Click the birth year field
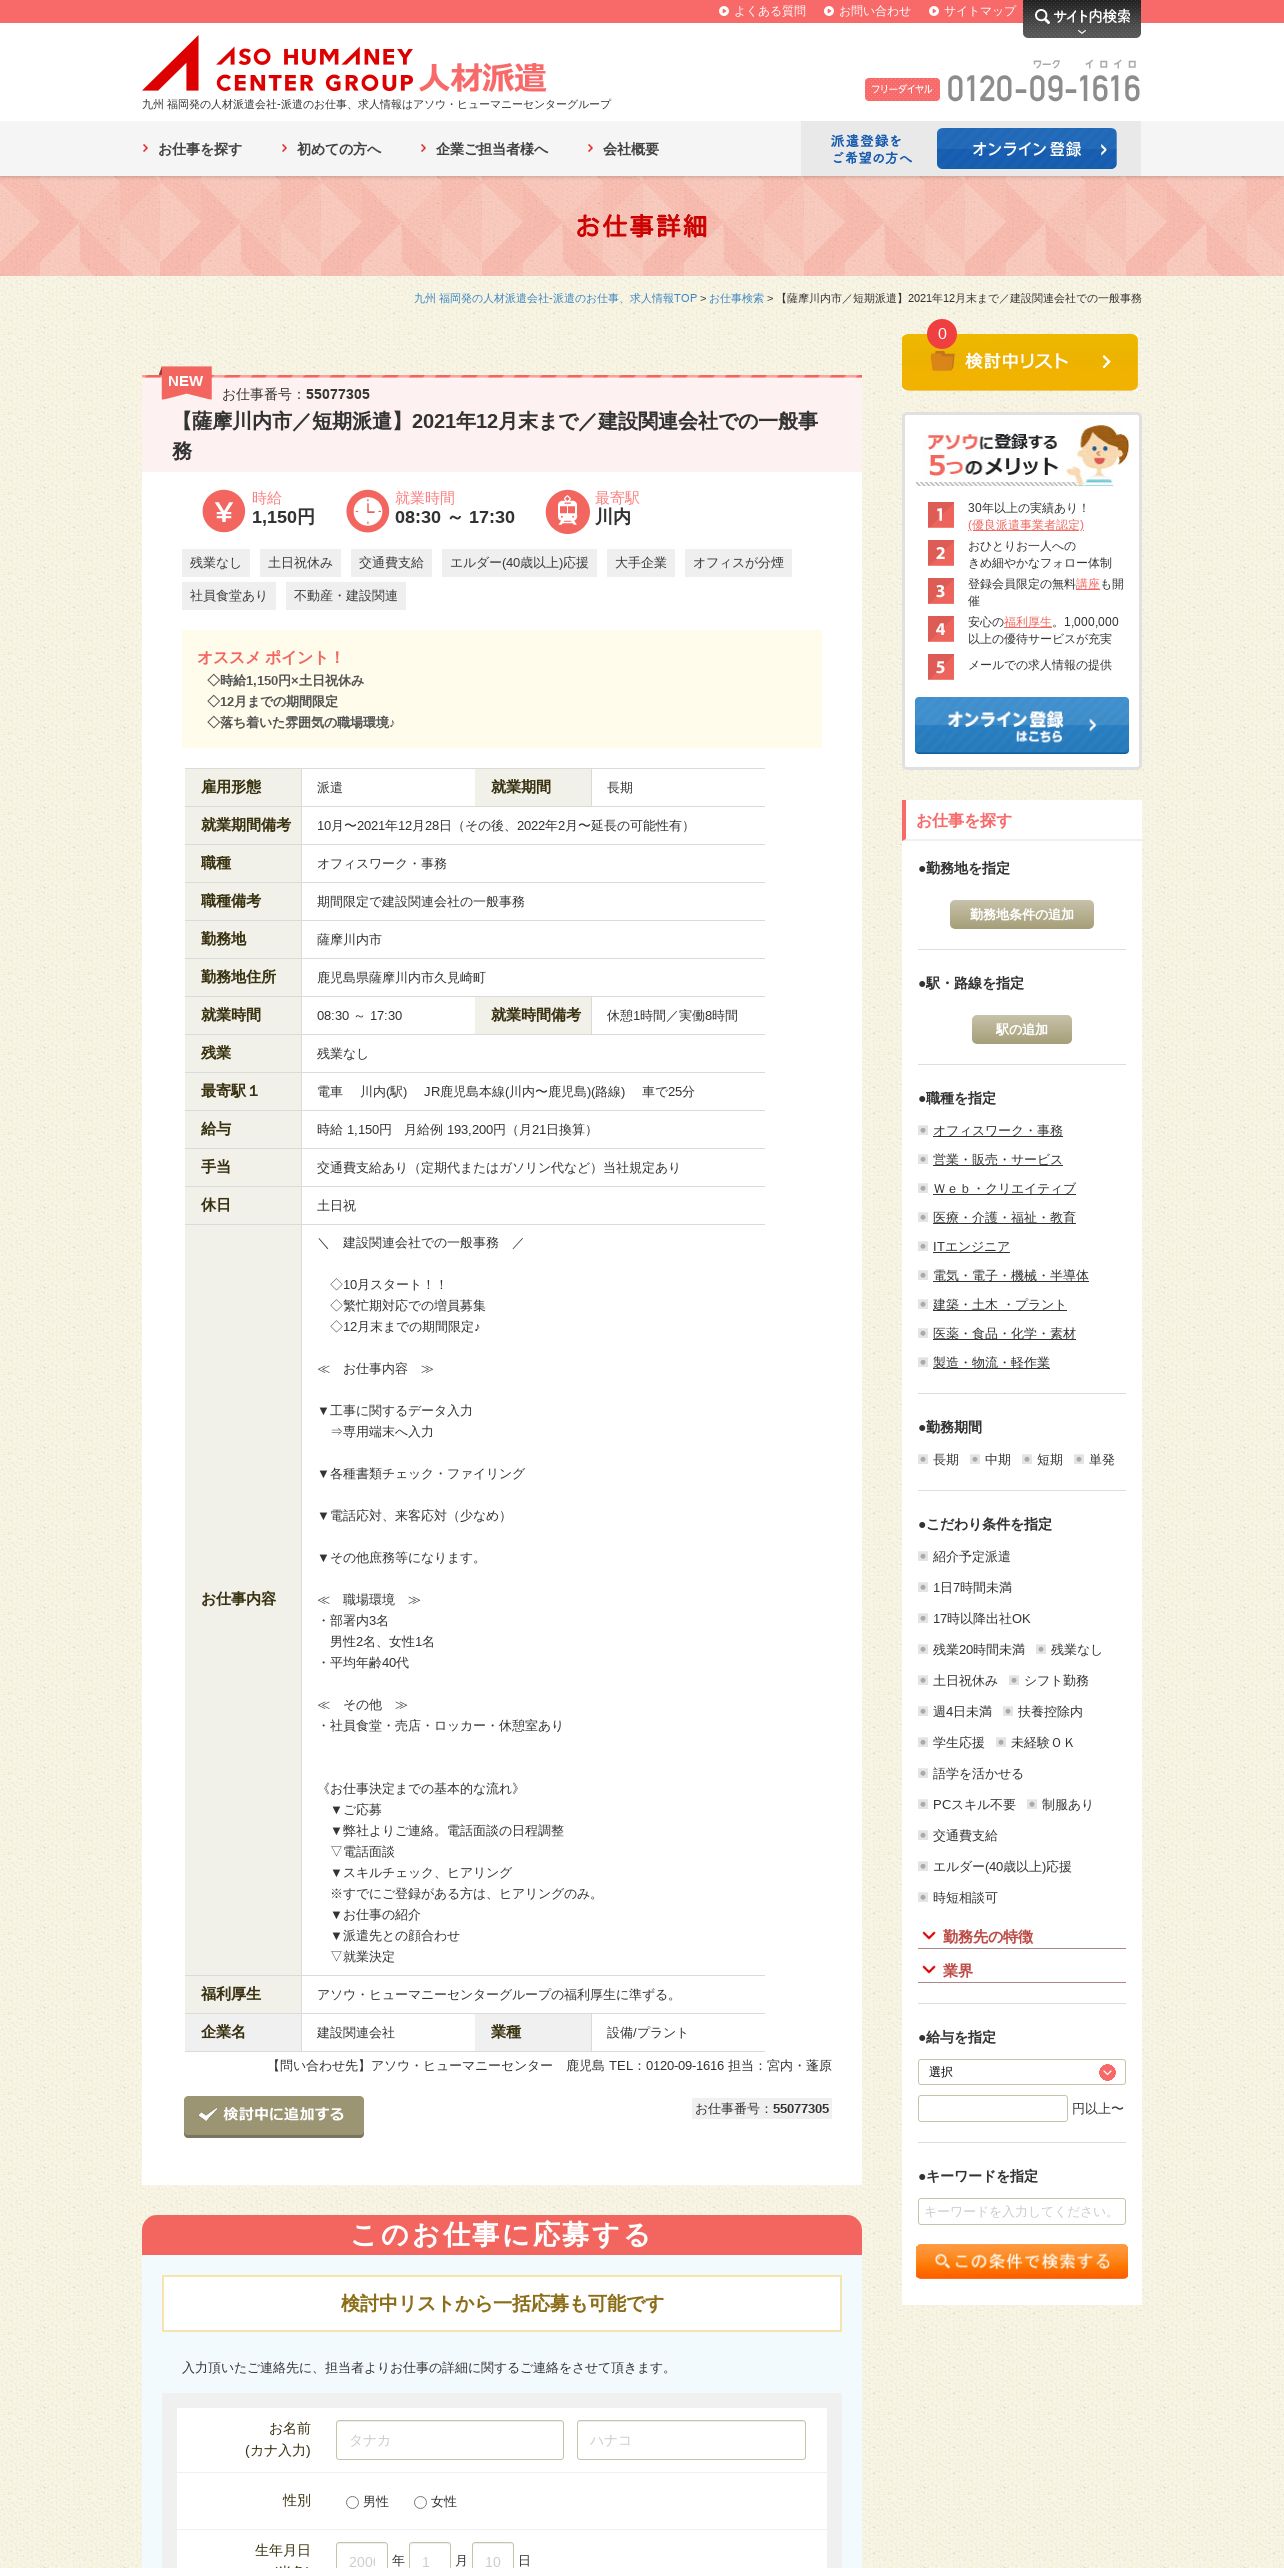1284x2568 pixels. tap(362, 2555)
